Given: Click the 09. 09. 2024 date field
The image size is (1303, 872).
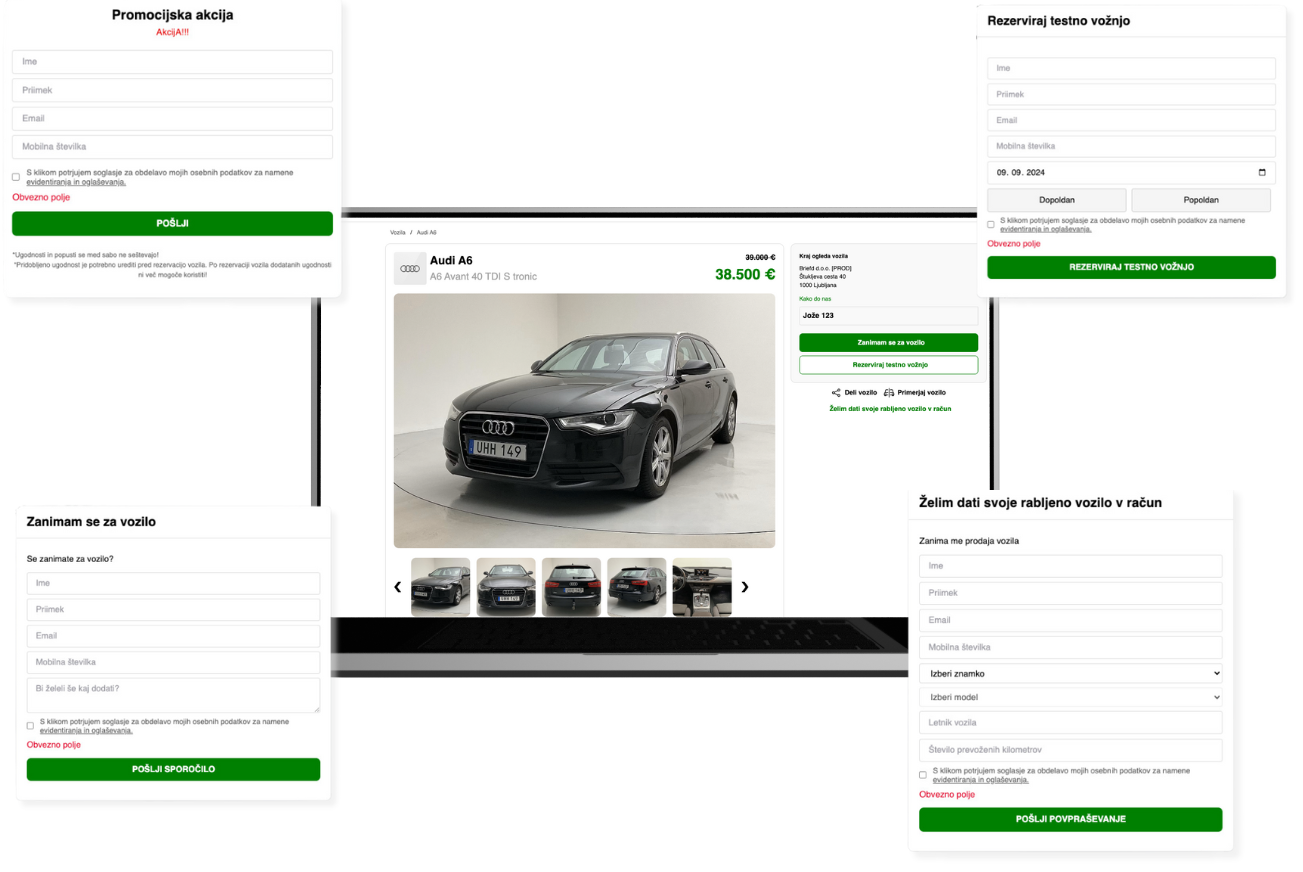Looking at the screenshot, I should click(x=1131, y=172).
